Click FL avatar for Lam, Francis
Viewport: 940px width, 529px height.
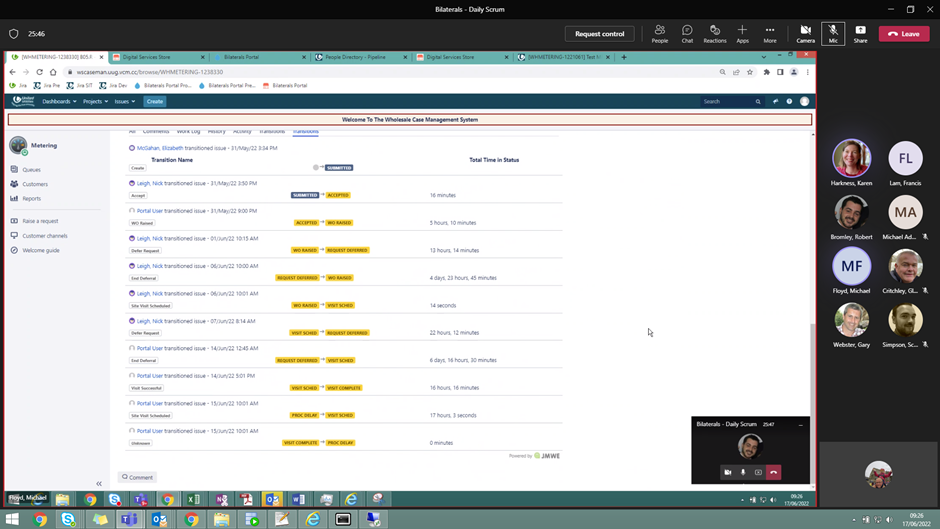[x=905, y=158]
